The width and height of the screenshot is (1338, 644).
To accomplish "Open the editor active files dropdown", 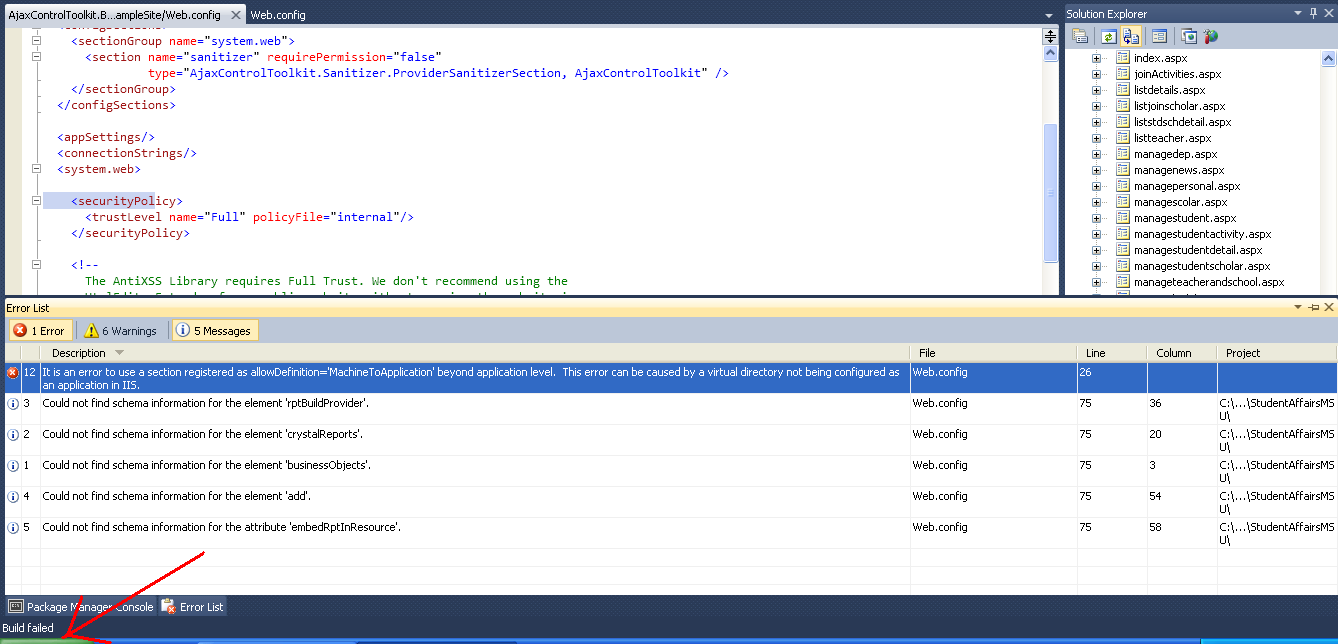I will click(x=1049, y=15).
